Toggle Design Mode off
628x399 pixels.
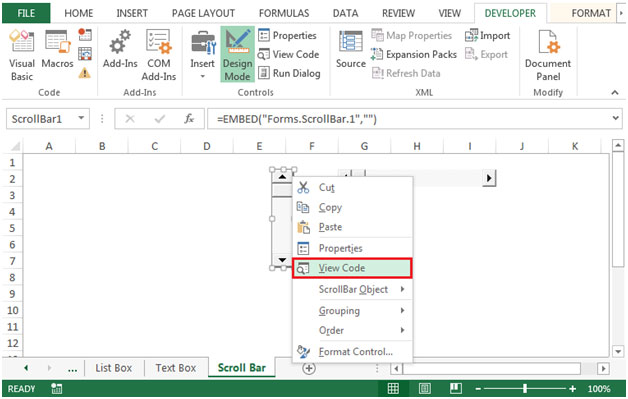coord(237,55)
